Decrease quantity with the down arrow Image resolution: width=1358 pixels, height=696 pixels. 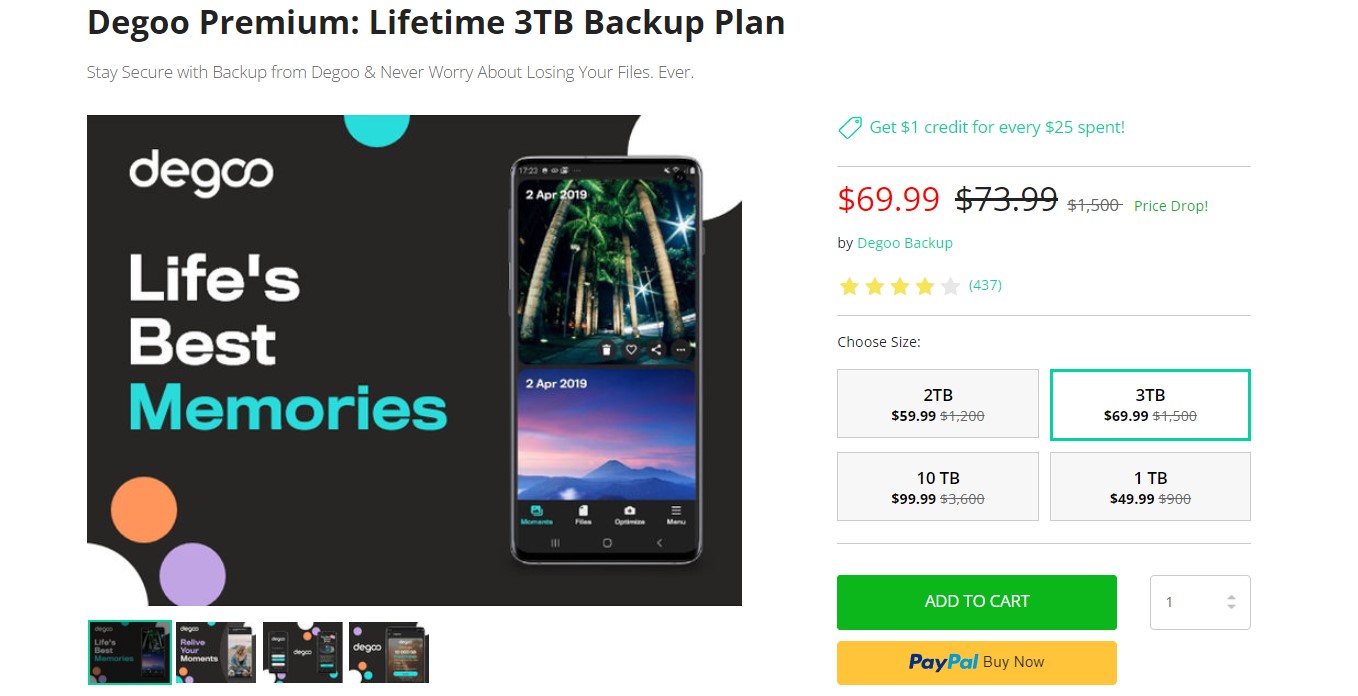point(1231,608)
